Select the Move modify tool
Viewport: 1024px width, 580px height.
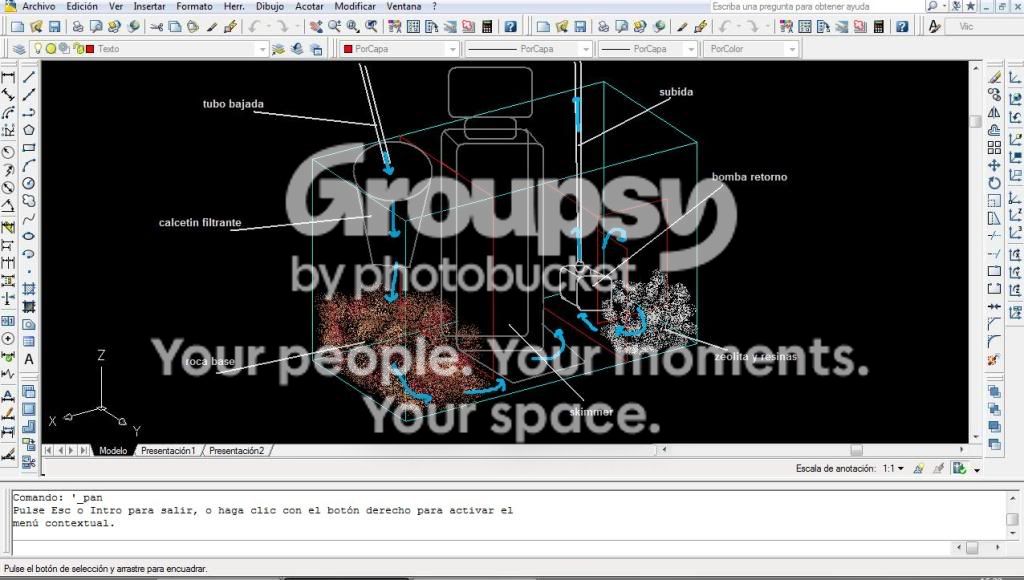[994, 165]
